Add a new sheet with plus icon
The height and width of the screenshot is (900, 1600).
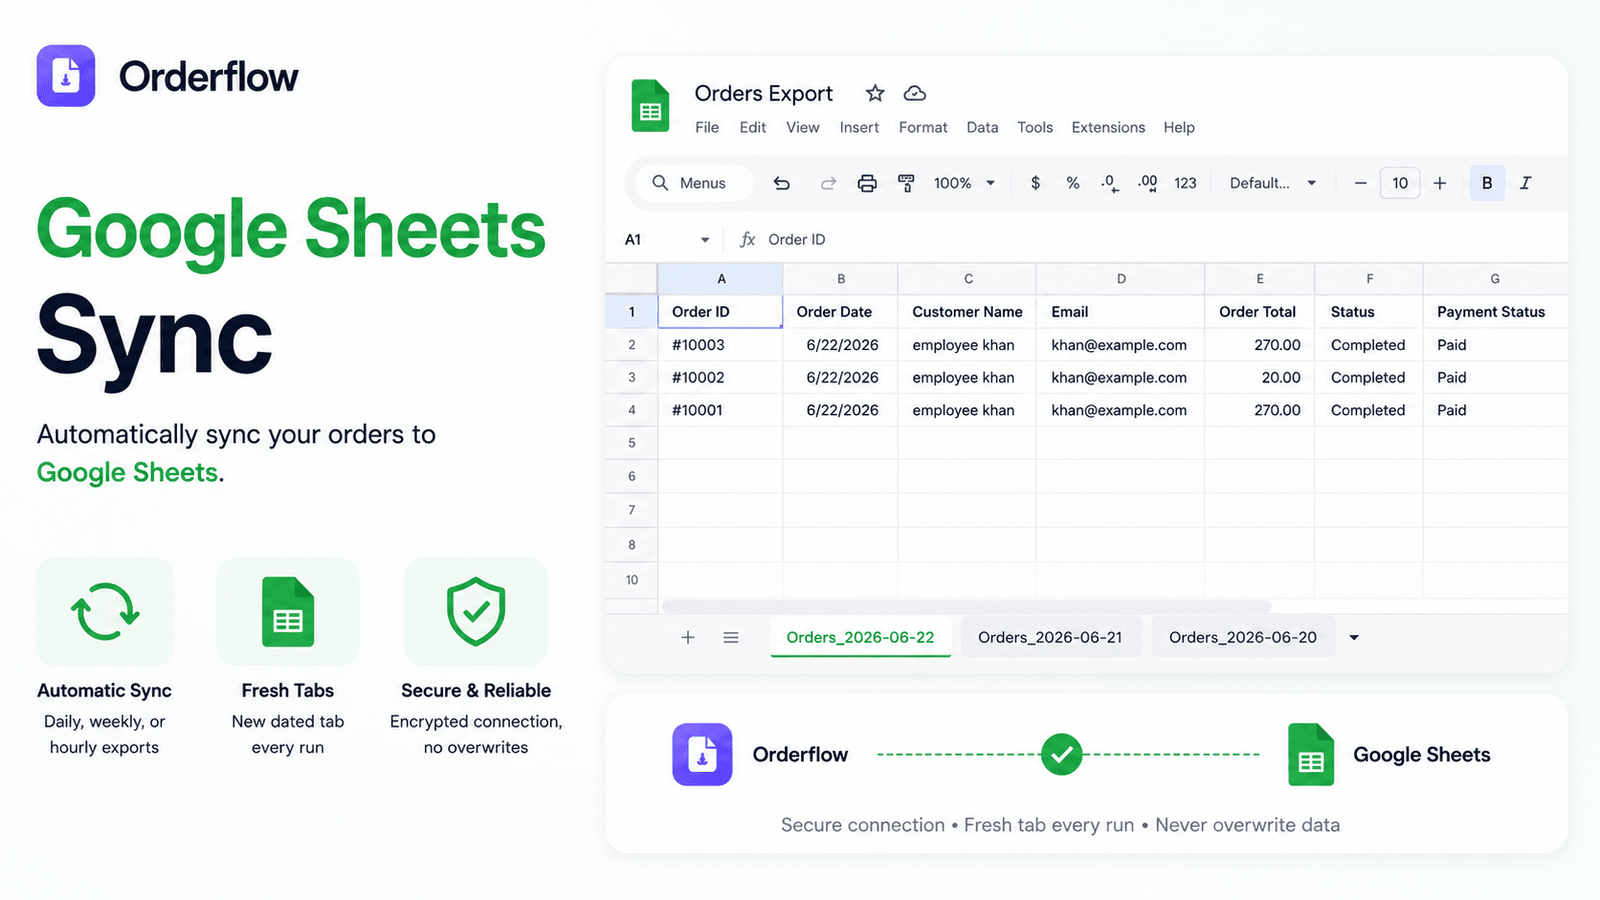(688, 637)
